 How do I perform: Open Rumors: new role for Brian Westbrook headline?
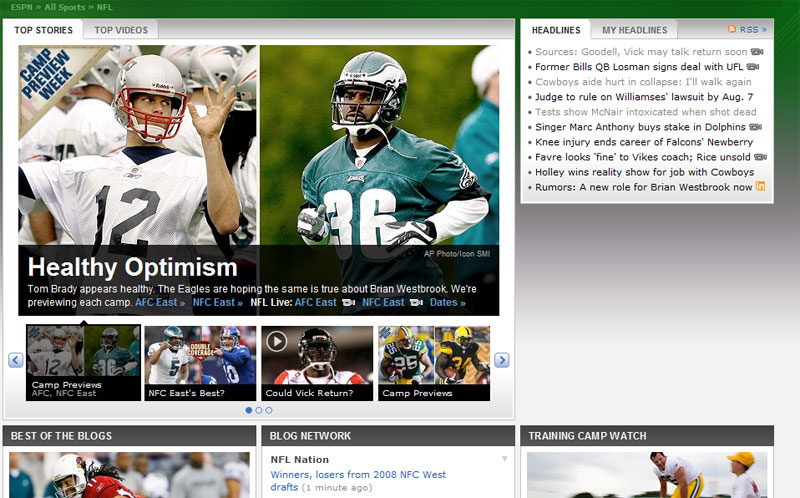pyautogui.click(x=643, y=187)
